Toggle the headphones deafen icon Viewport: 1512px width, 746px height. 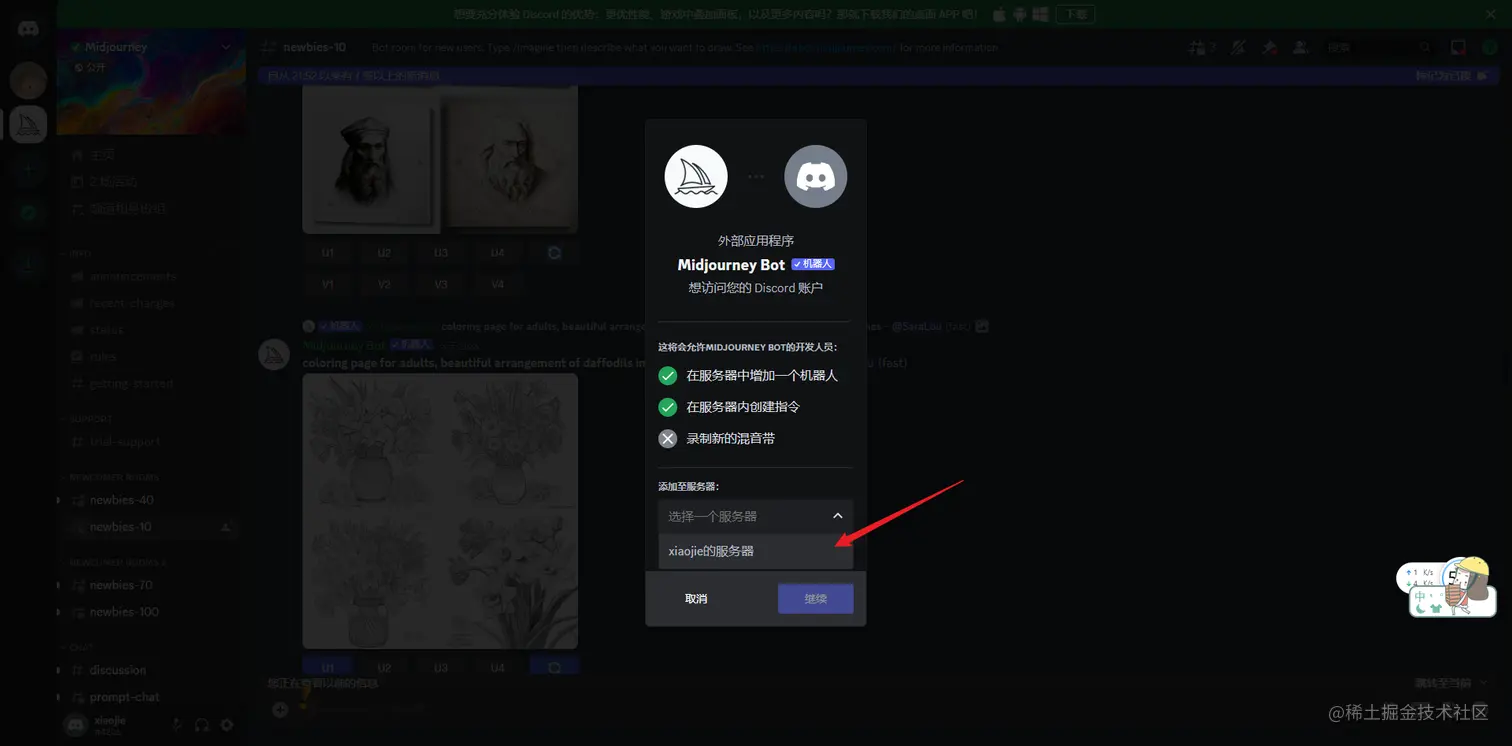point(202,725)
